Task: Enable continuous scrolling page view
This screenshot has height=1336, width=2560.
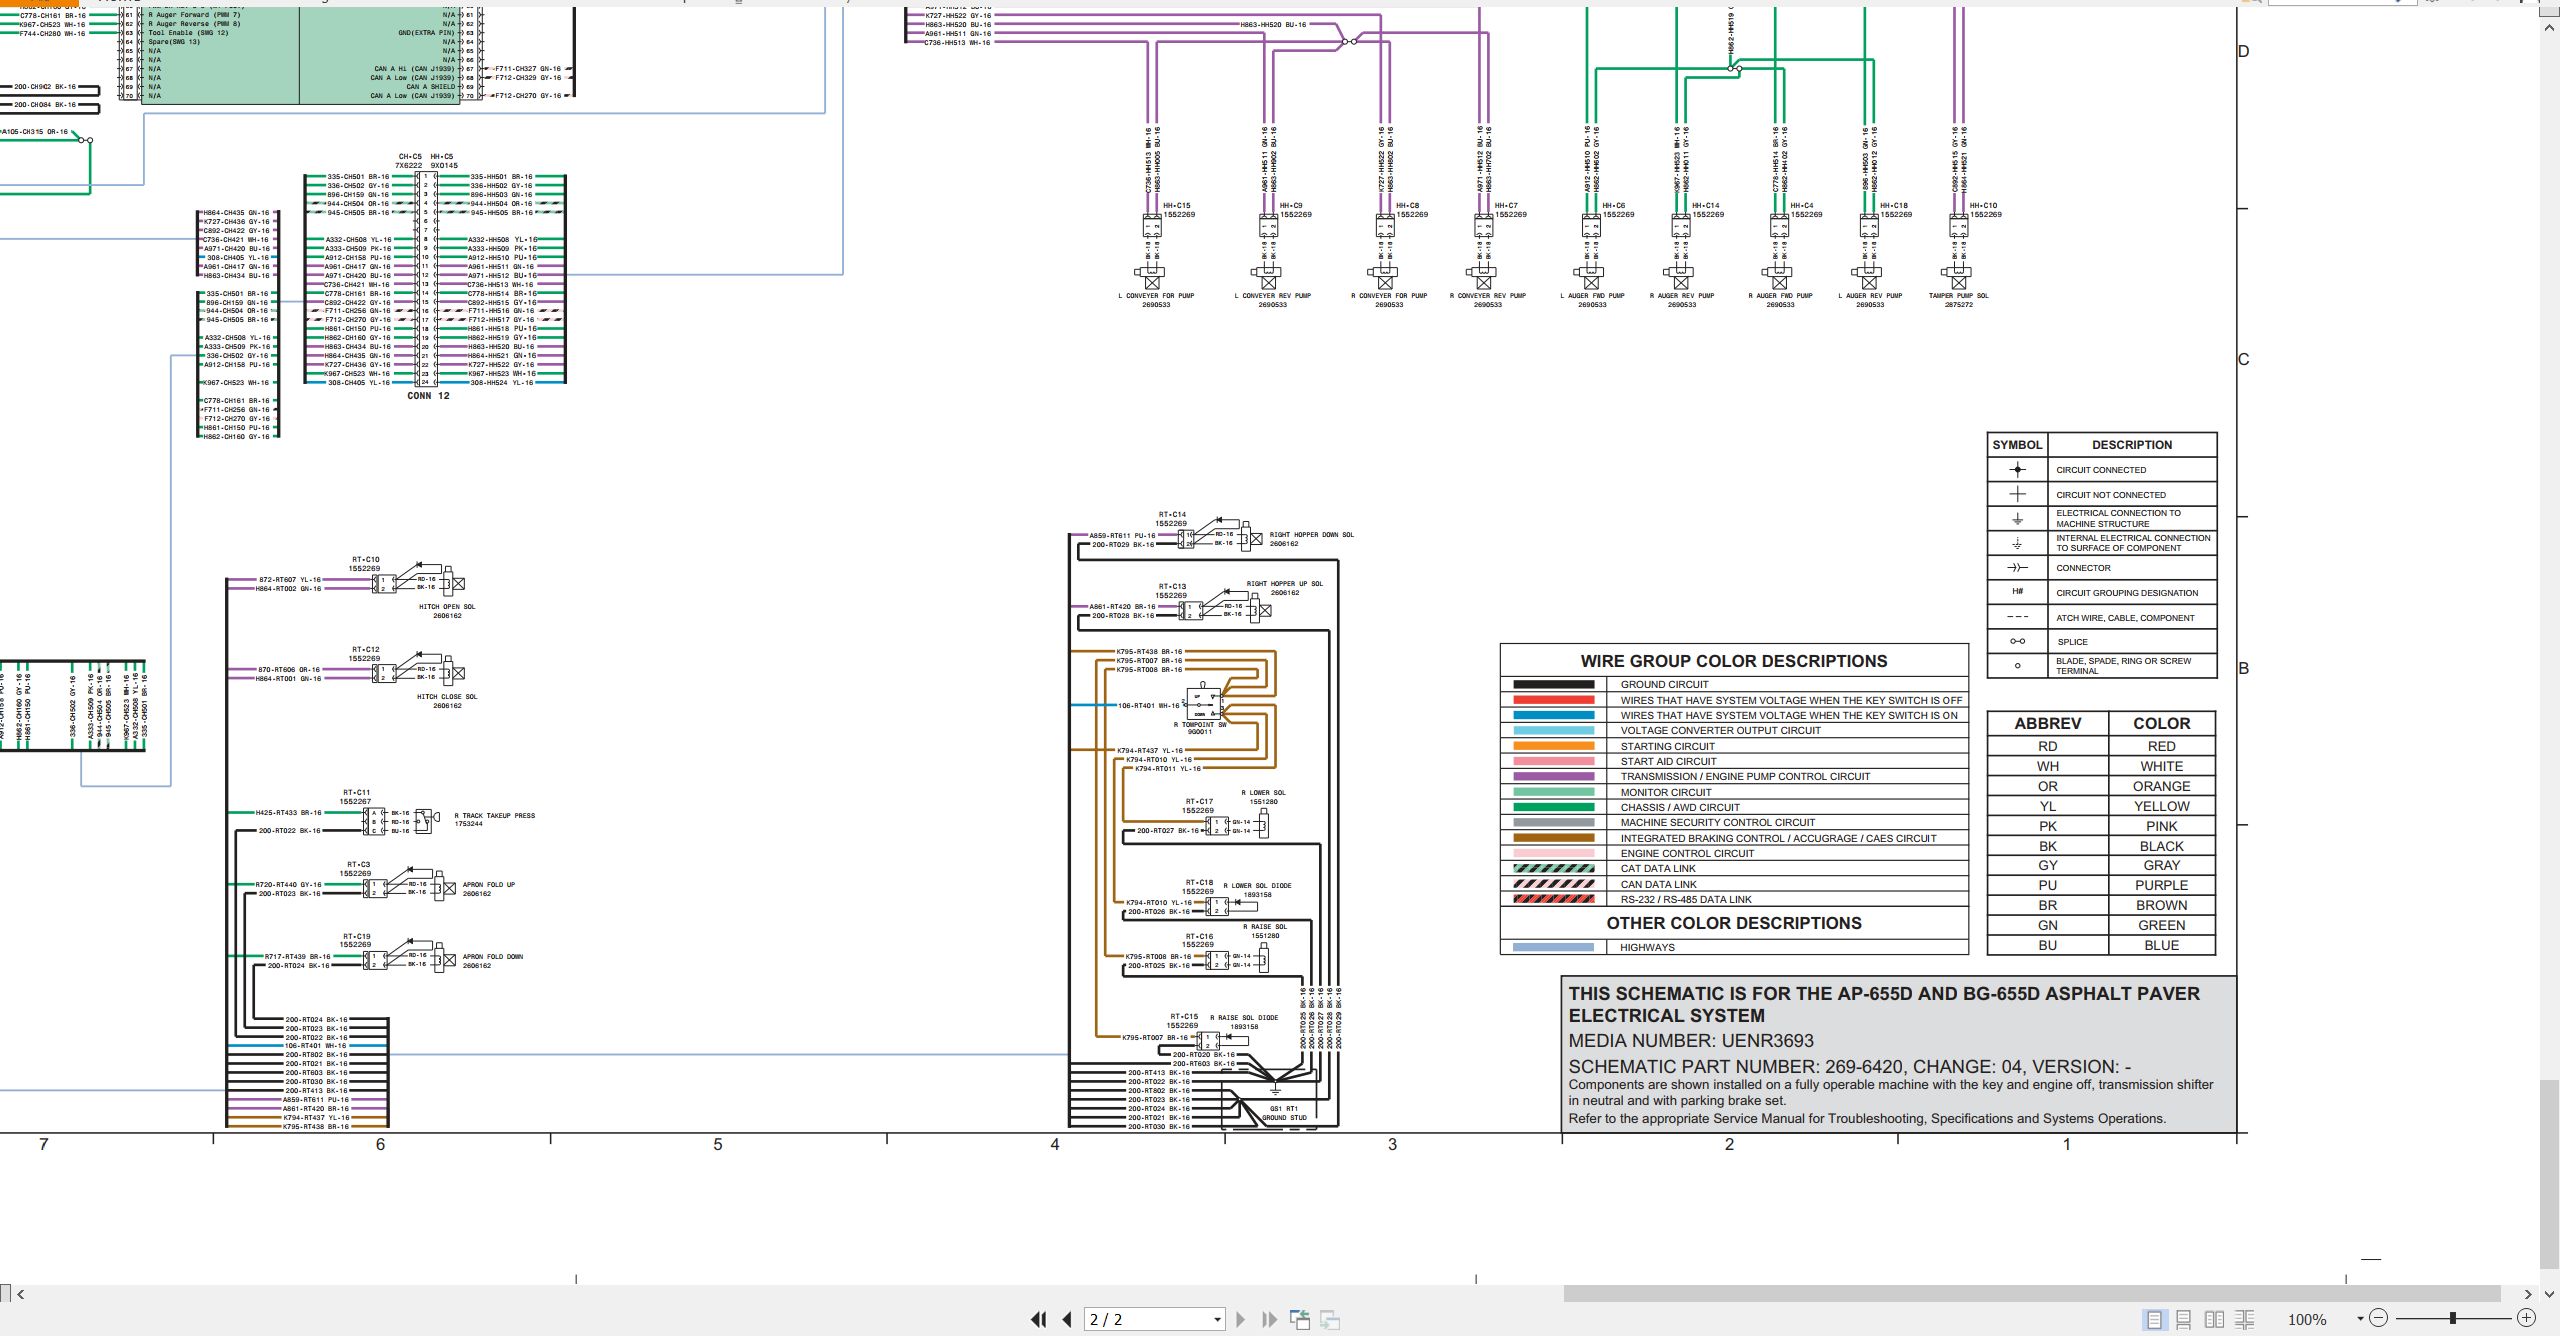Action: (2184, 1319)
